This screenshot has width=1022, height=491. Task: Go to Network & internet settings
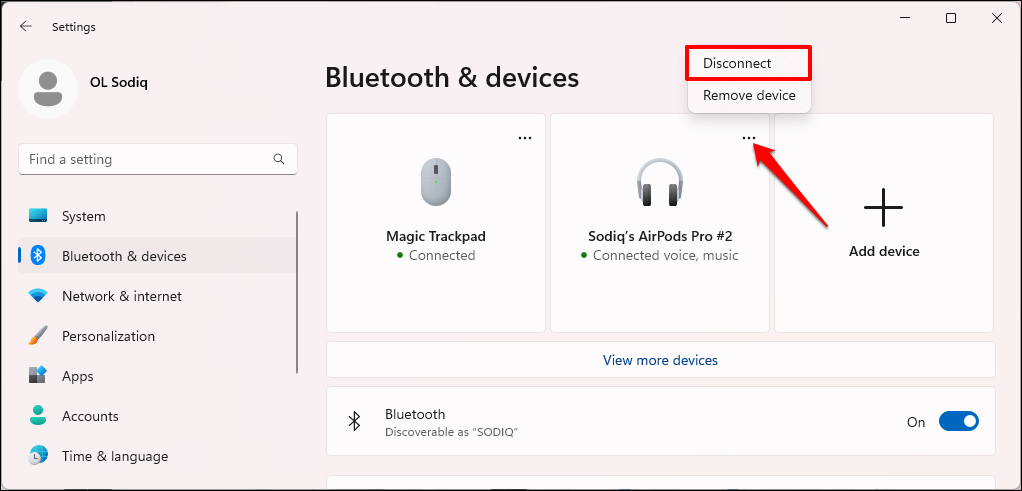click(x=122, y=296)
